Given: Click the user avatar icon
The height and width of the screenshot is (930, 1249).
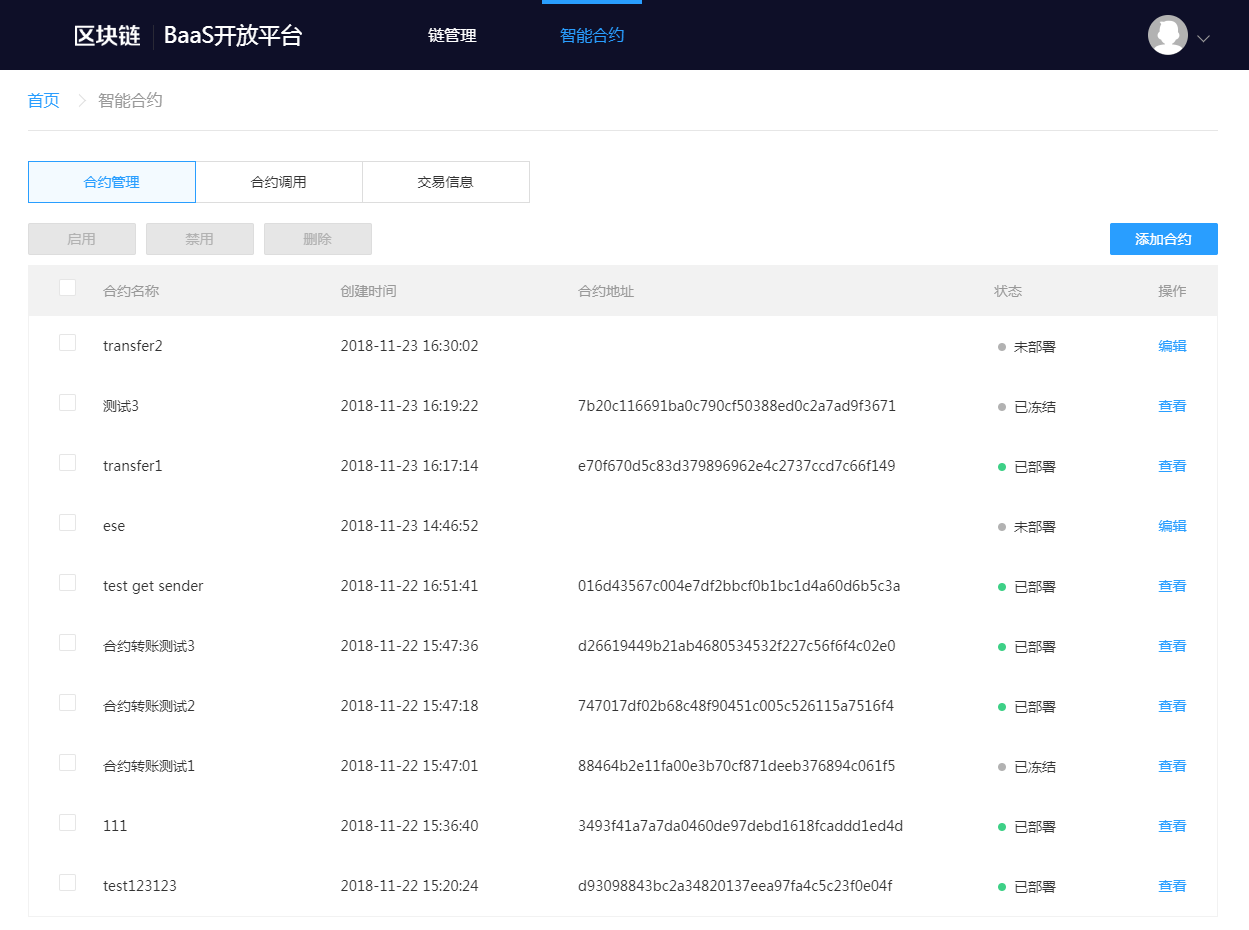Looking at the screenshot, I should coord(1167,36).
